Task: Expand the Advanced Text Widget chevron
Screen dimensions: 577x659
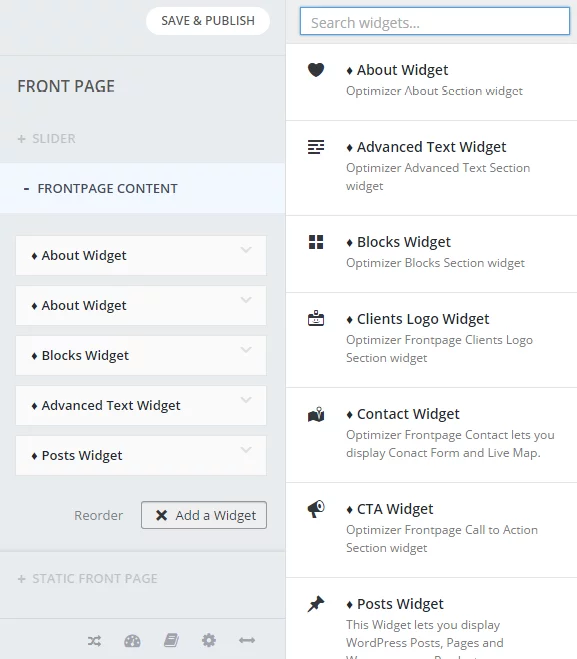Action: click(246, 400)
